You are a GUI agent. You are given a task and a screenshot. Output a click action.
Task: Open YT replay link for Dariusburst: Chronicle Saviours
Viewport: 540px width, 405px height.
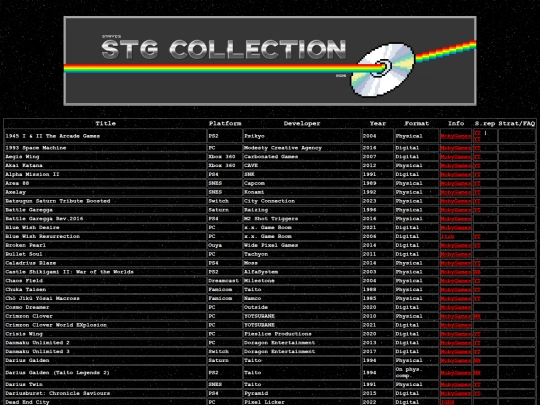[x=477, y=394]
